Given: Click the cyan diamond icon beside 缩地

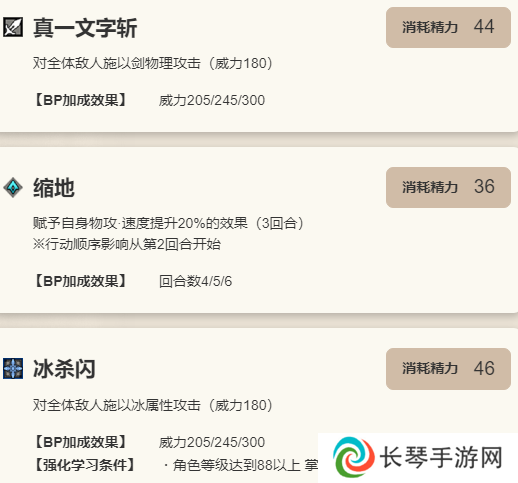Looking at the screenshot, I should click(13, 188).
